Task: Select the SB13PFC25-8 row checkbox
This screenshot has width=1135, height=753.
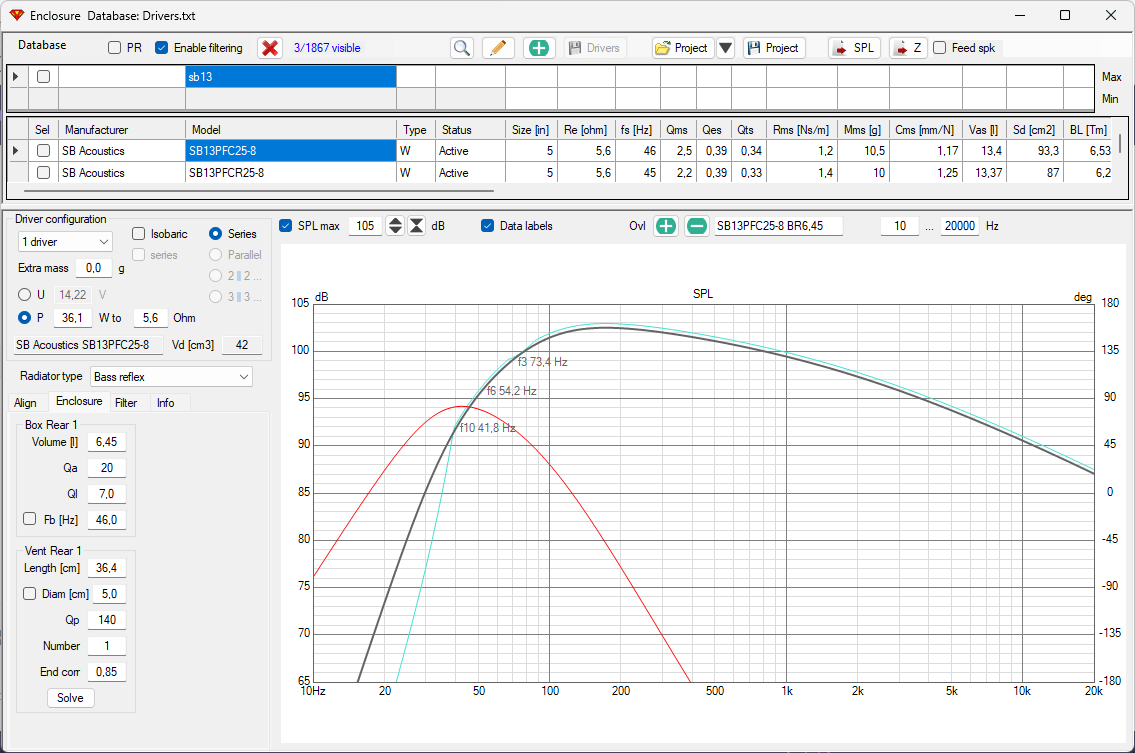Action: click(43, 151)
